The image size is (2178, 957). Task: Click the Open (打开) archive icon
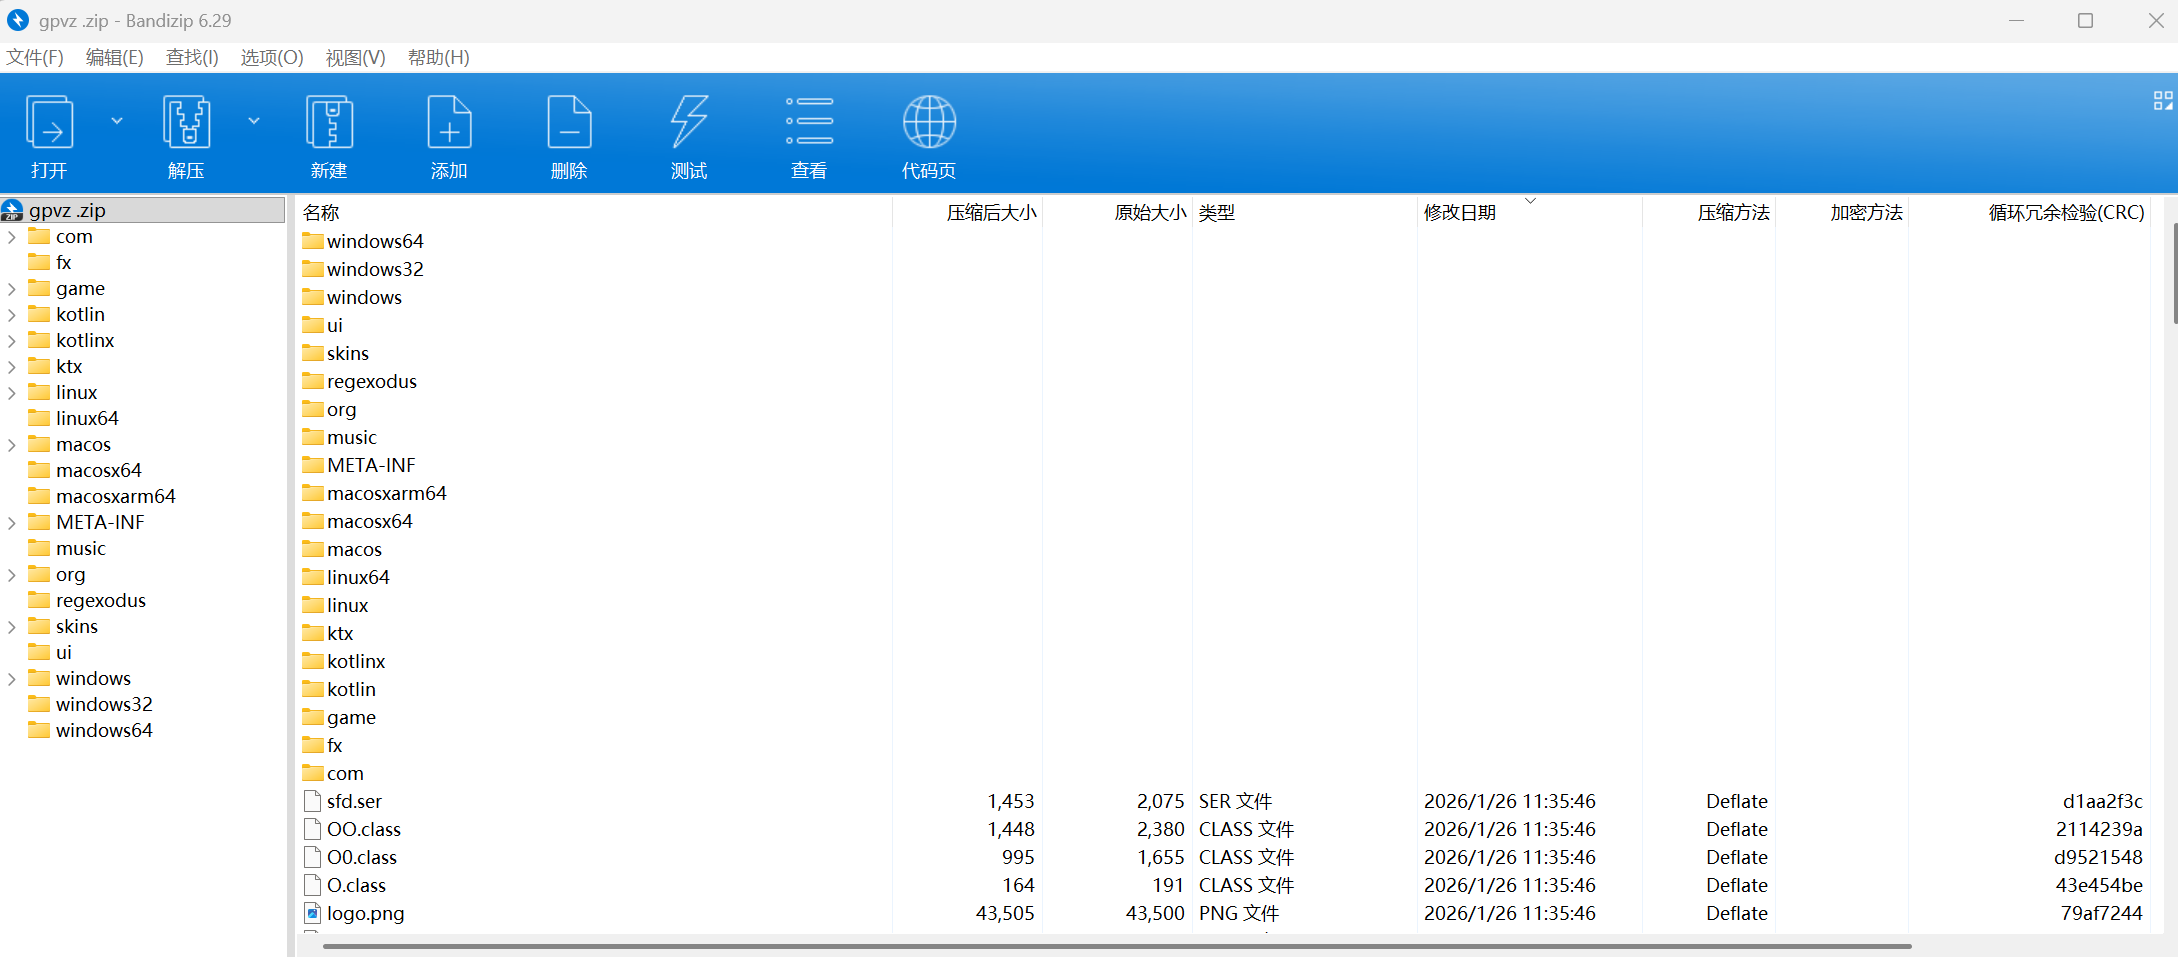point(49,123)
